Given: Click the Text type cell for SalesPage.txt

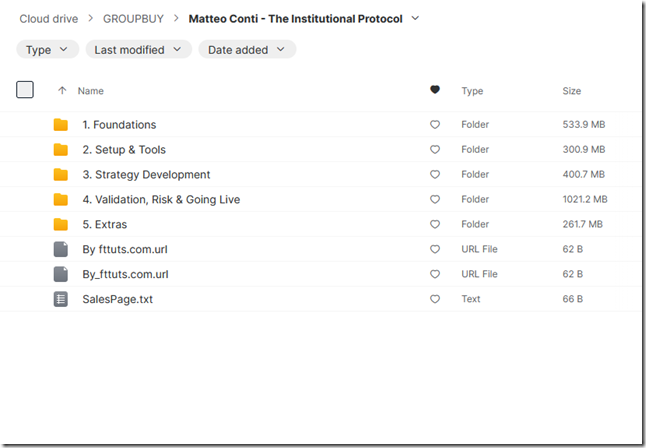Looking at the screenshot, I should click(x=471, y=299).
